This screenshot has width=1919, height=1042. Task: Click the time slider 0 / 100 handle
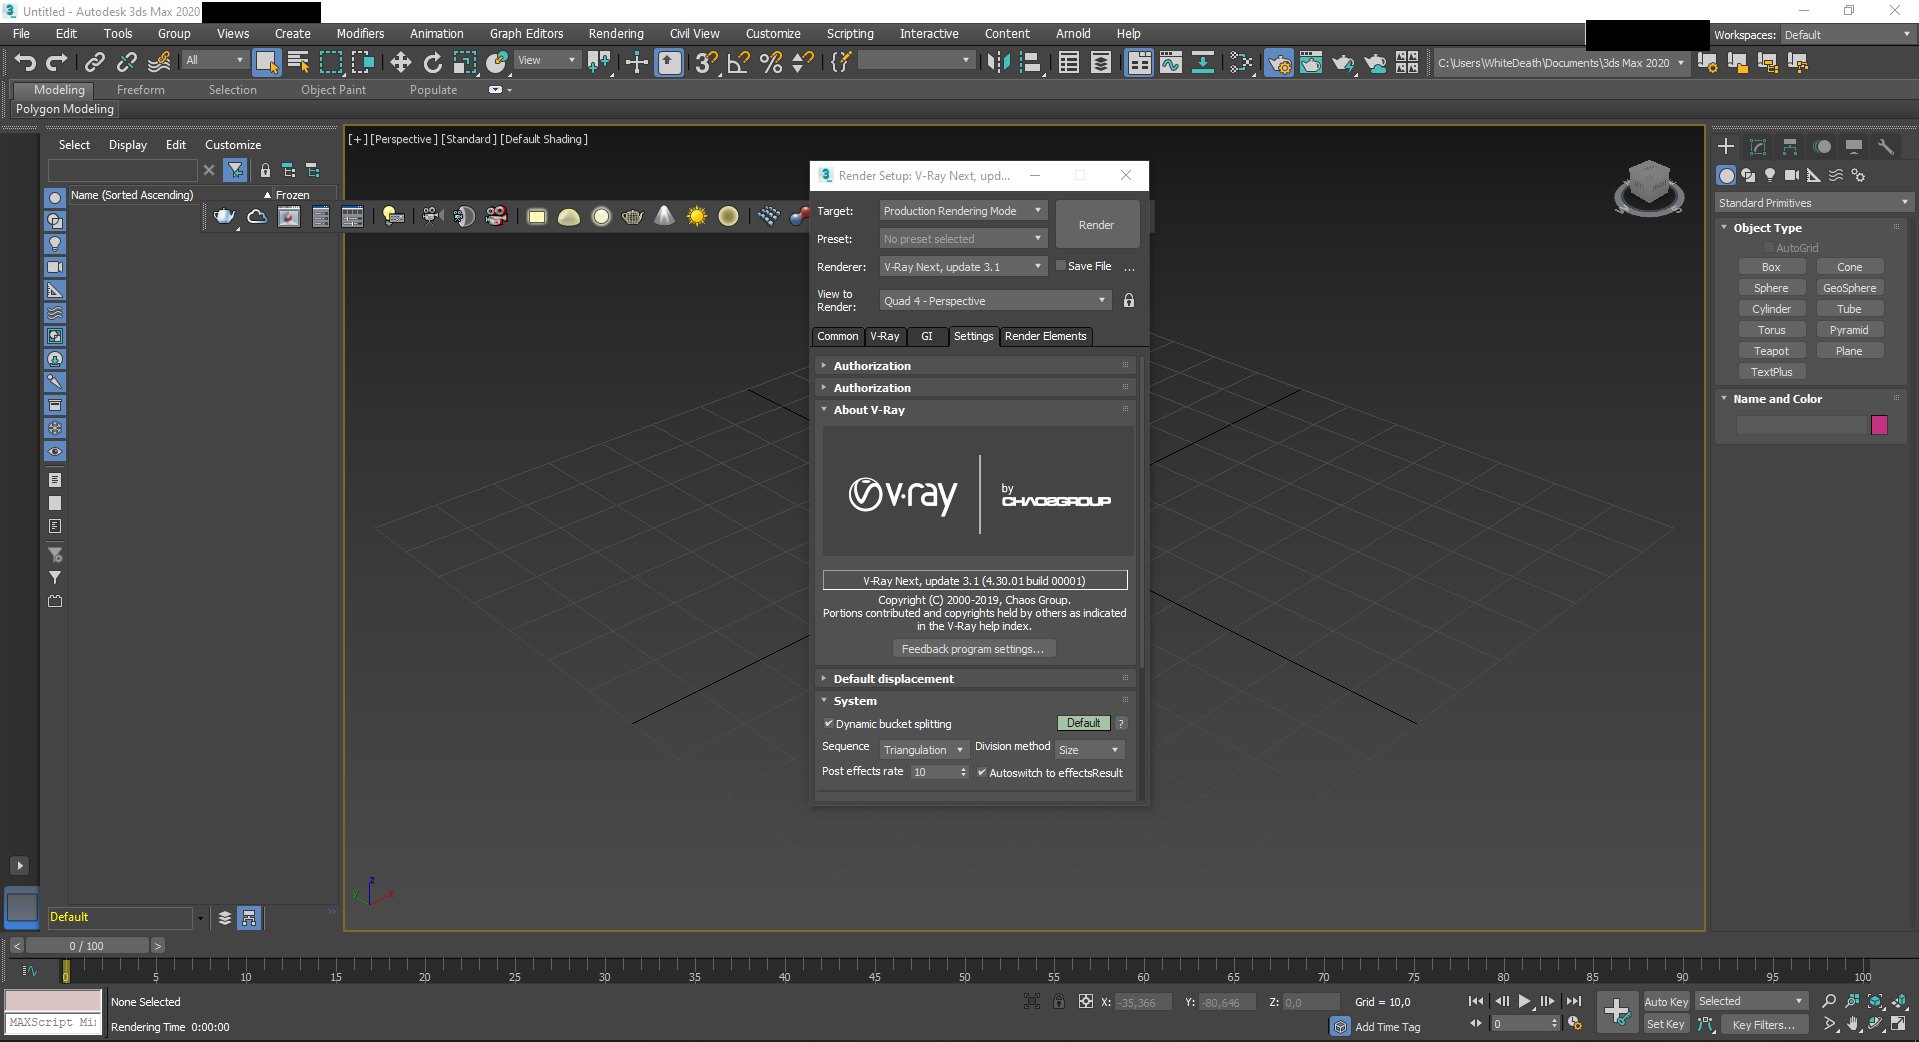click(x=87, y=946)
